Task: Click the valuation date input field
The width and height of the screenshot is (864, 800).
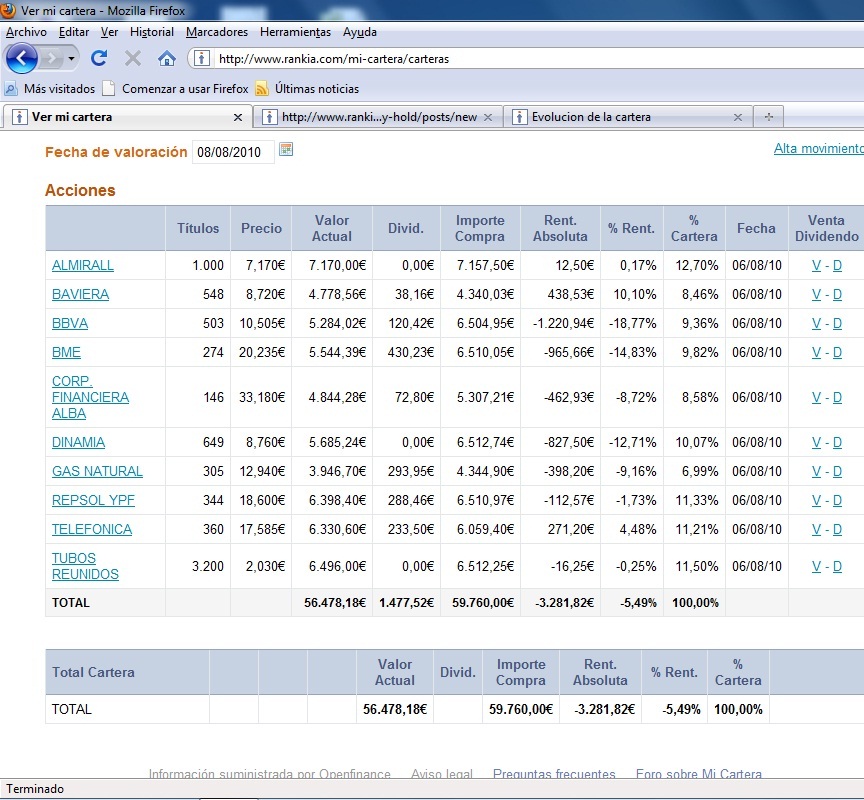Action: point(233,152)
